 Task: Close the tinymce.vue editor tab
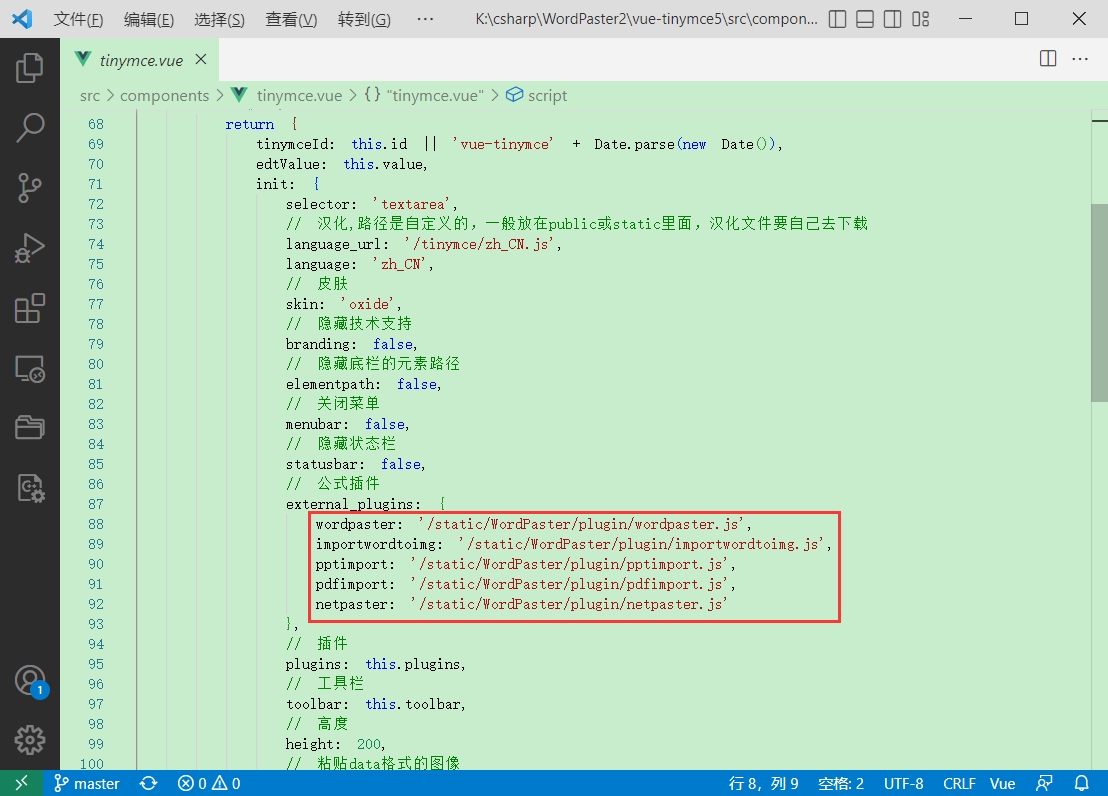(201, 60)
